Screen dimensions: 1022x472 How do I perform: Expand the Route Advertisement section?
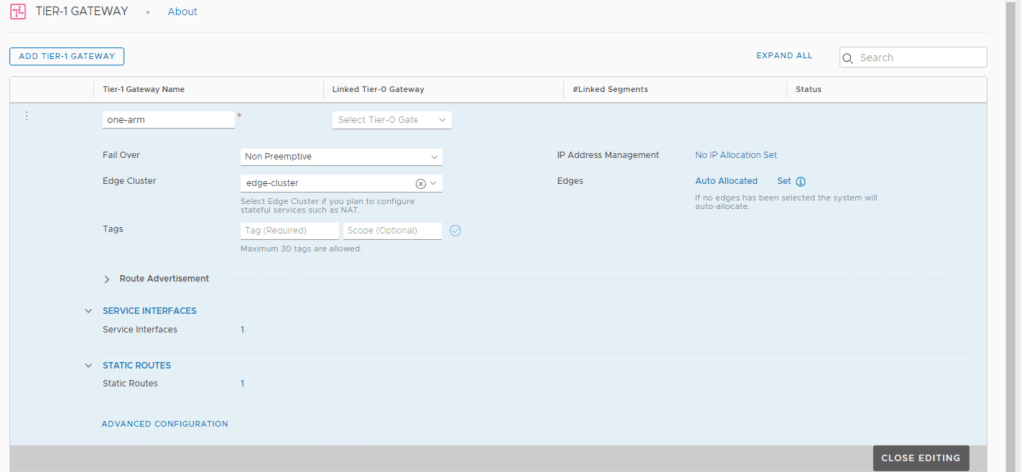pos(107,279)
